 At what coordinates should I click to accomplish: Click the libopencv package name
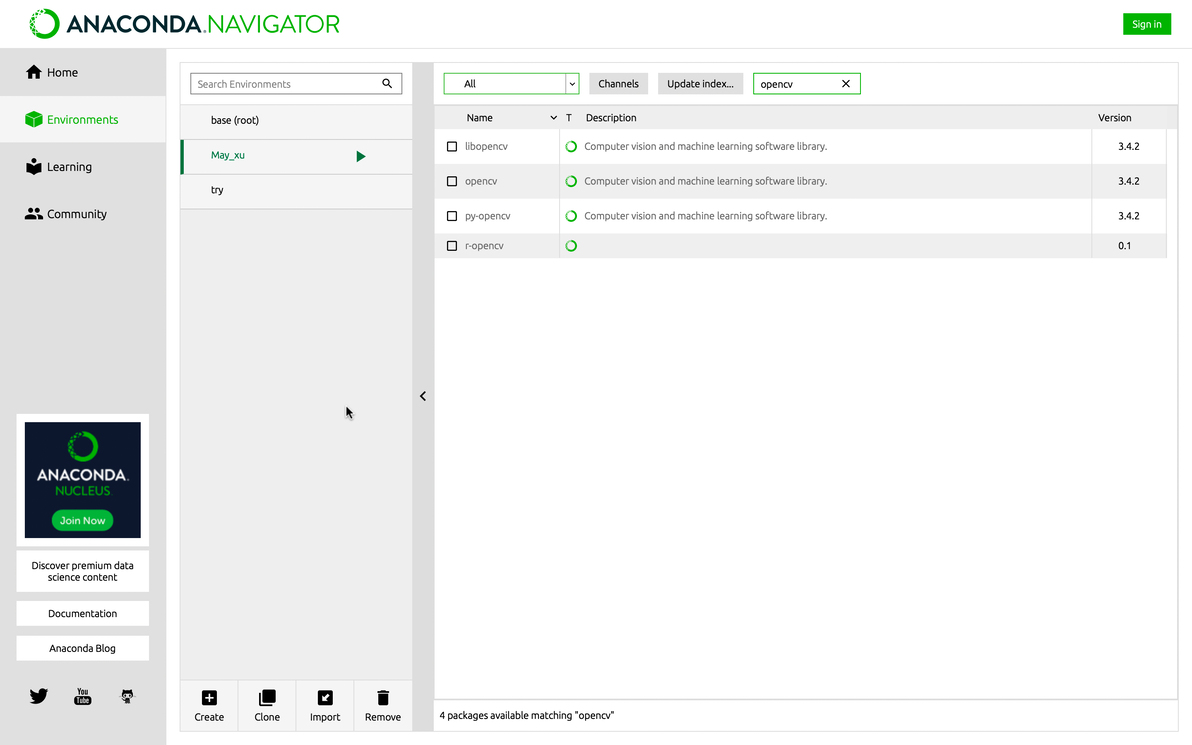tap(486, 146)
